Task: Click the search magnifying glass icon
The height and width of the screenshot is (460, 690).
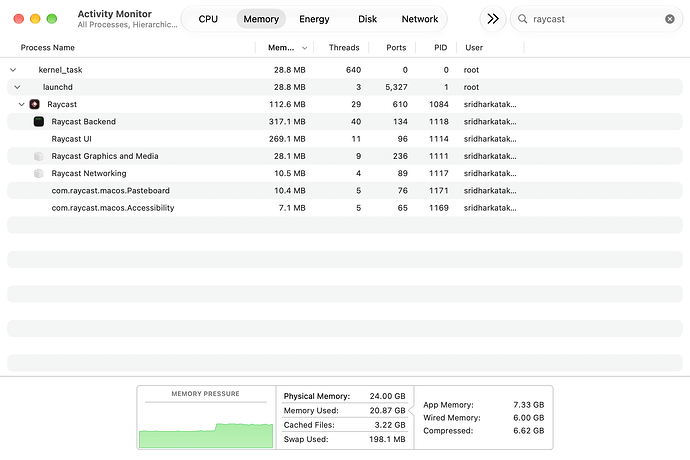Action: tap(522, 19)
